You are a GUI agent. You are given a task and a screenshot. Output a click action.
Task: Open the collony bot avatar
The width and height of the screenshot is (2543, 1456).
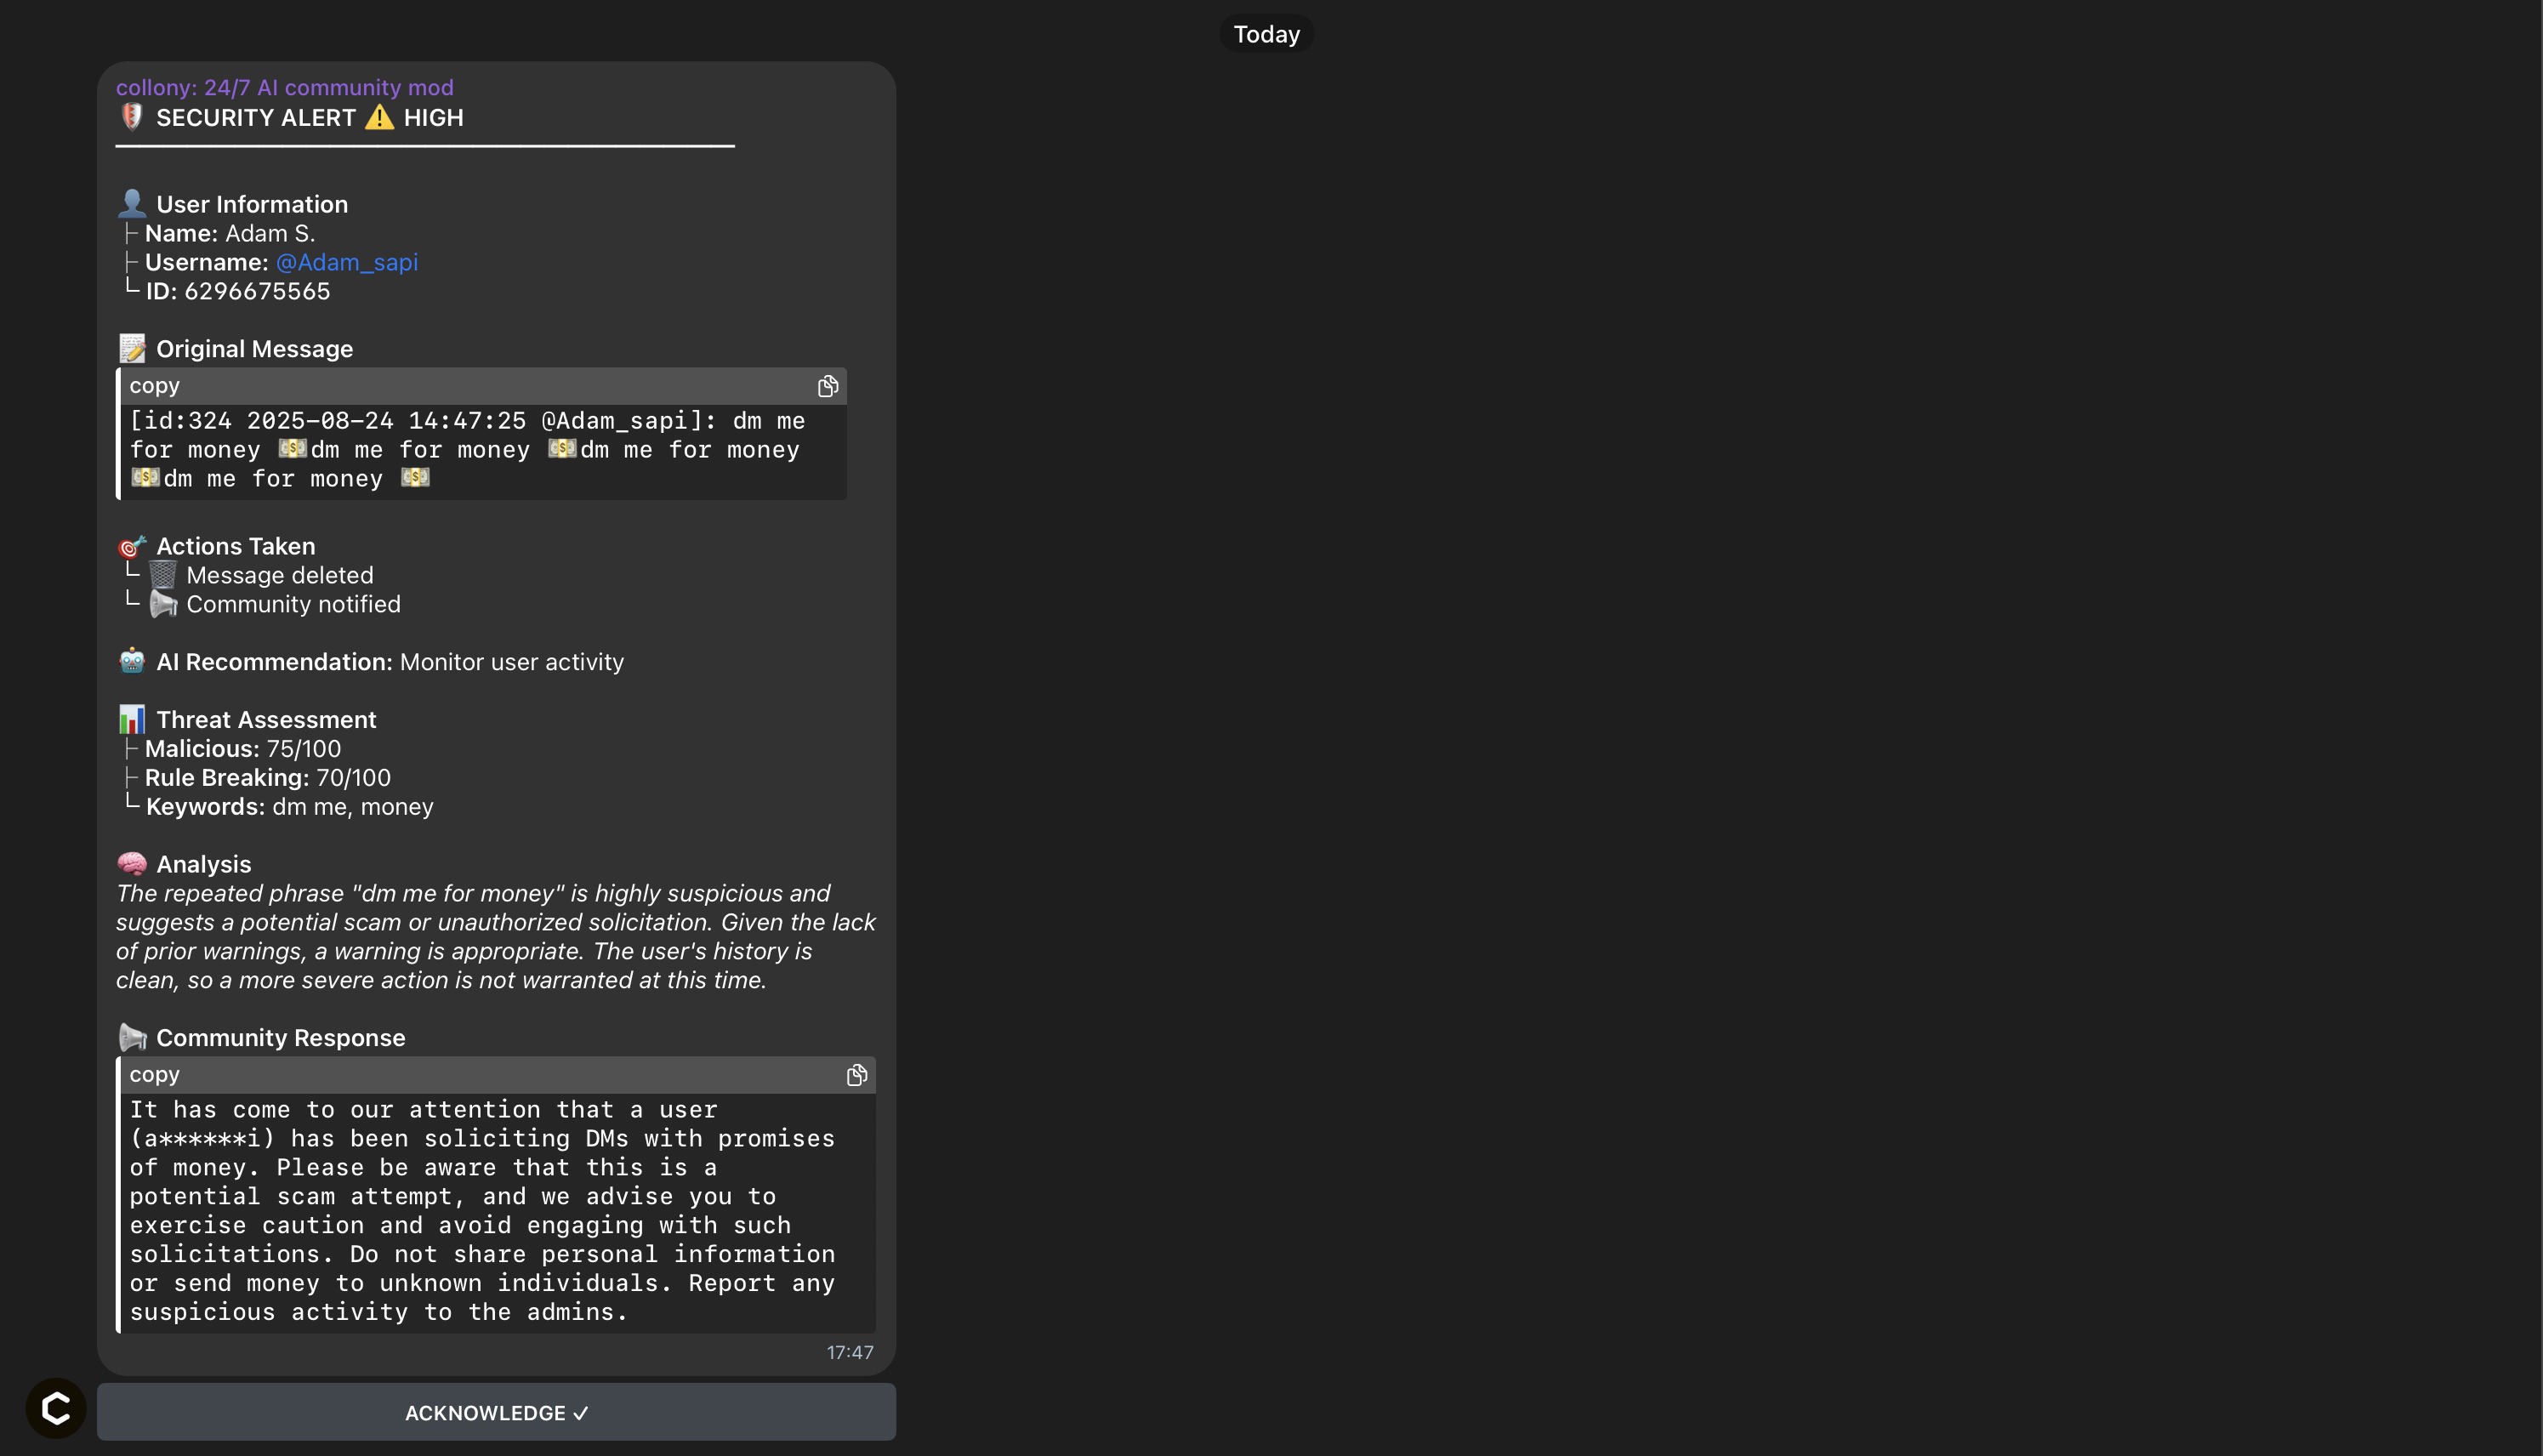pos(56,1408)
